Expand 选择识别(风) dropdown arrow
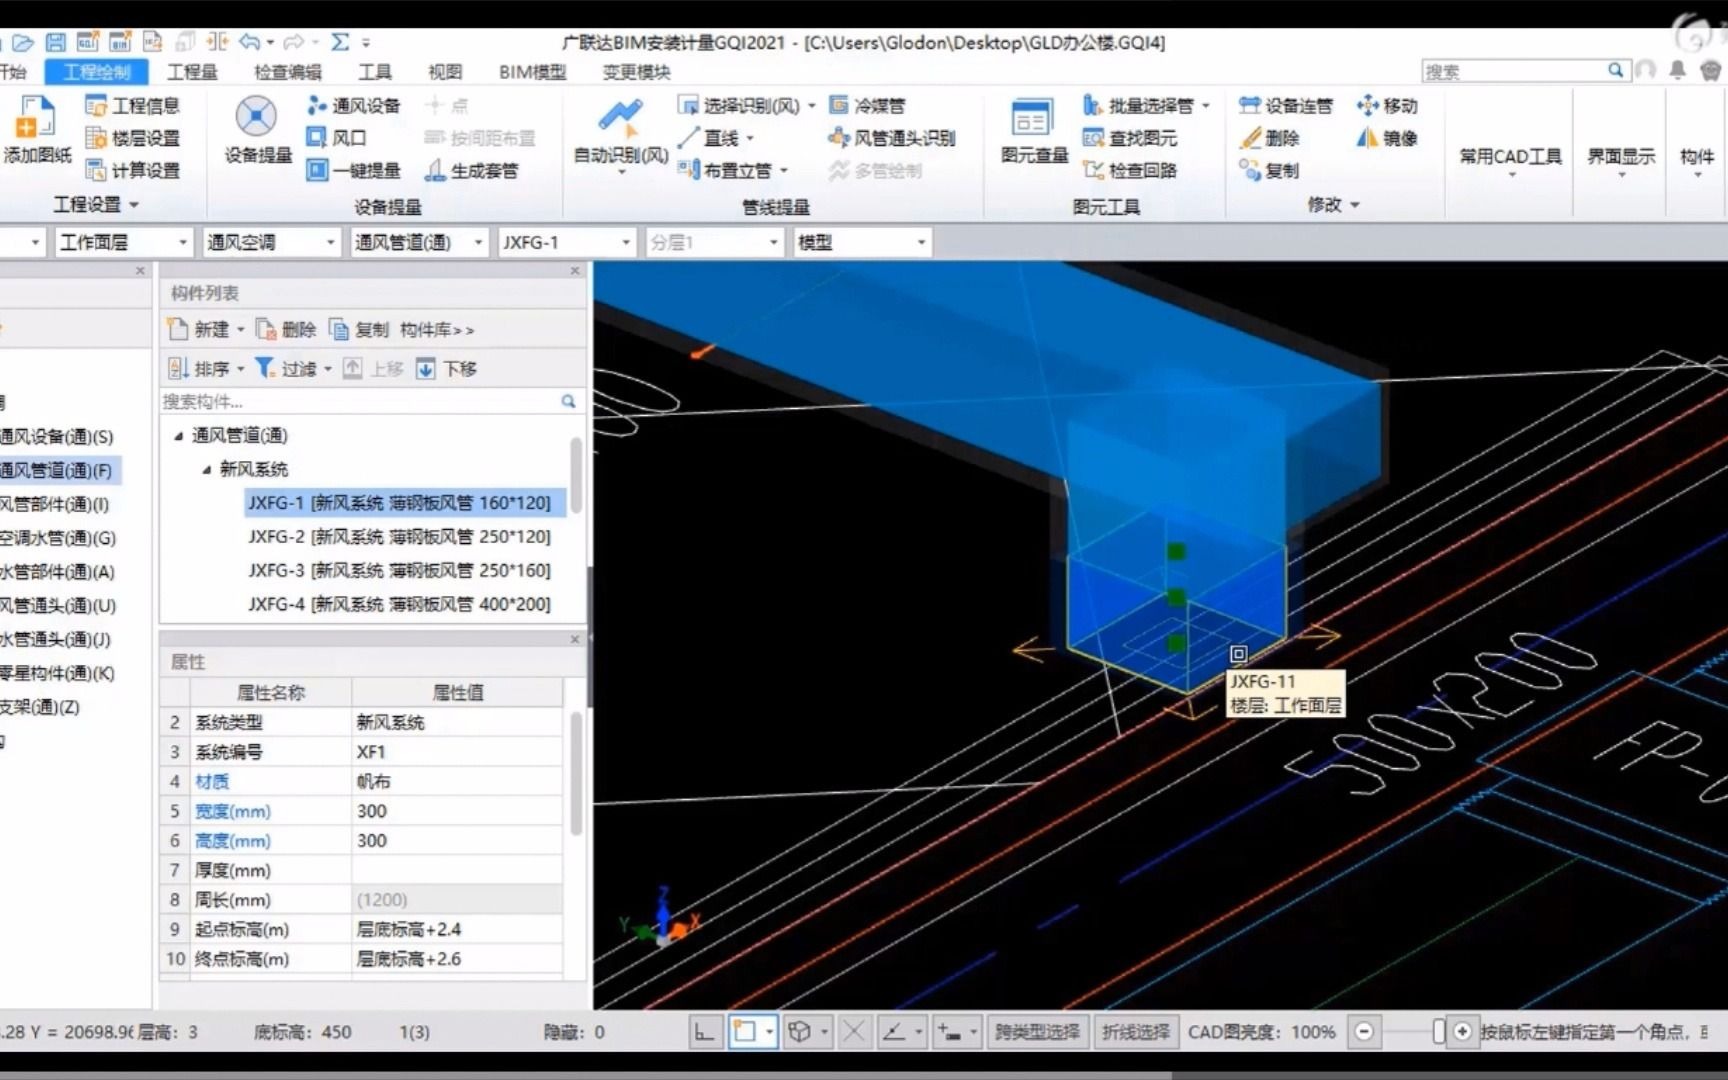The image size is (1728, 1080). pyautogui.click(x=812, y=106)
